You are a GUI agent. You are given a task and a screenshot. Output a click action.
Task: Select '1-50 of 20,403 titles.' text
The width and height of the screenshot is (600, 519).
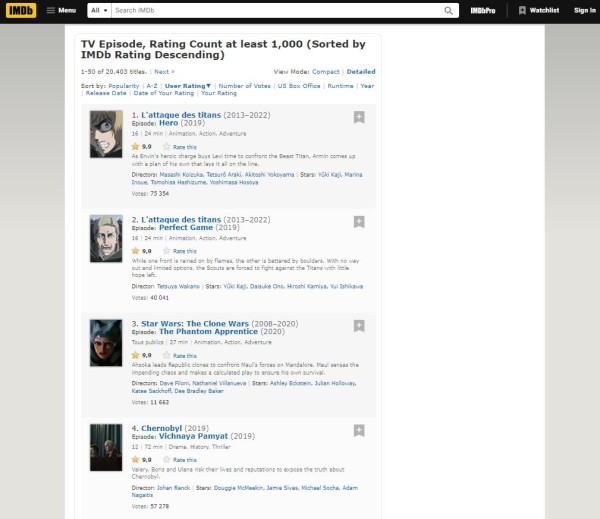coord(114,72)
